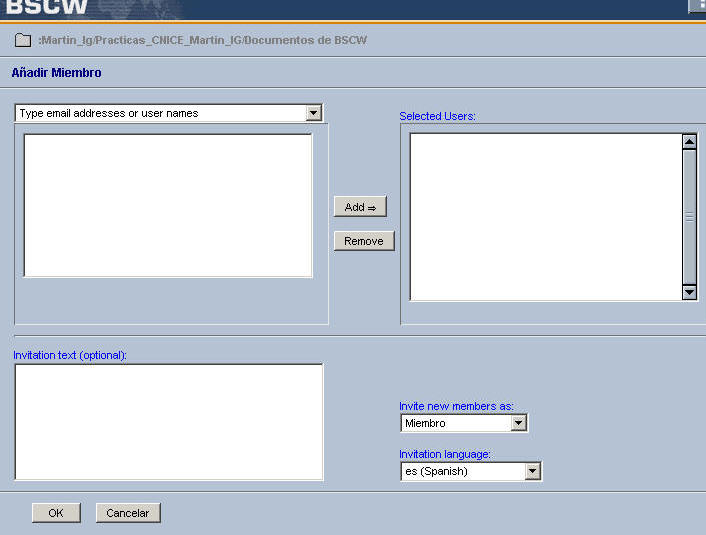Image resolution: width=706 pixels, height=535 pixels.
Task: Click inside the Invitation text box
Action: [x=169, y=421]
